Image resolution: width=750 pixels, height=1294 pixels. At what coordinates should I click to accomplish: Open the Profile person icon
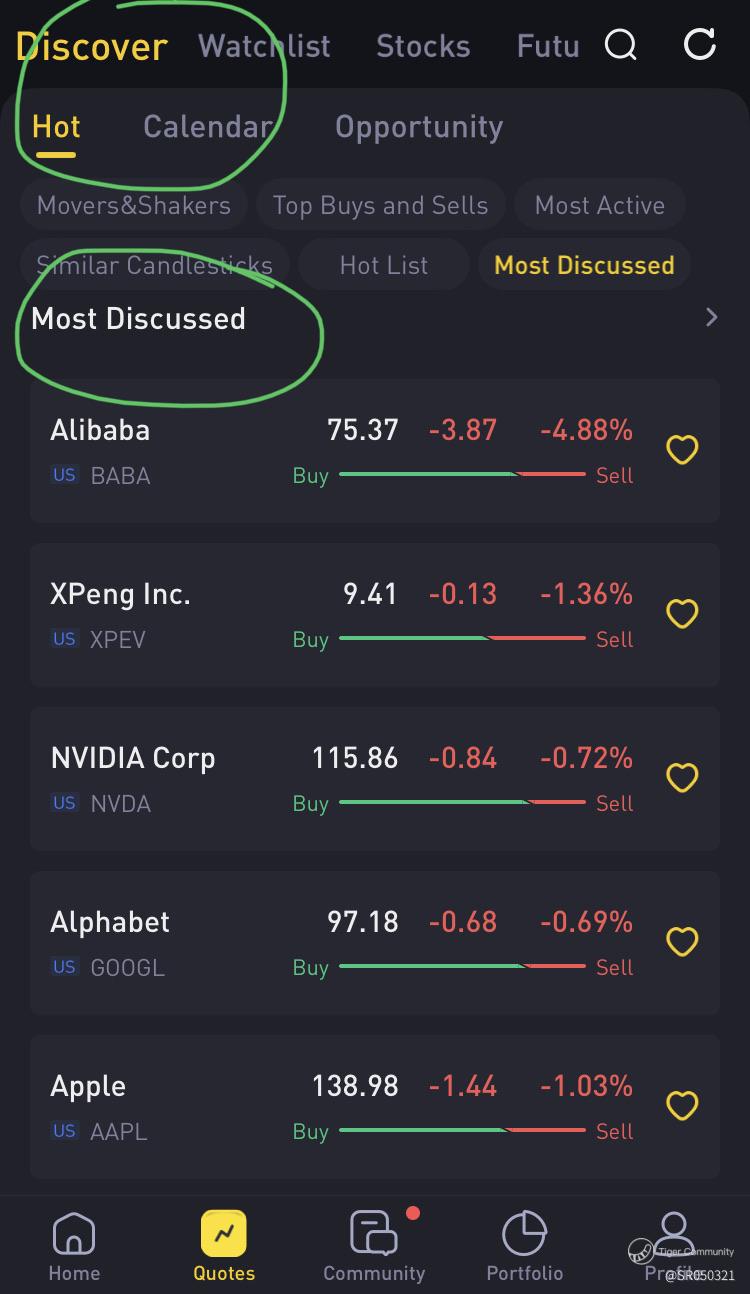click(x=675, y=1230)
